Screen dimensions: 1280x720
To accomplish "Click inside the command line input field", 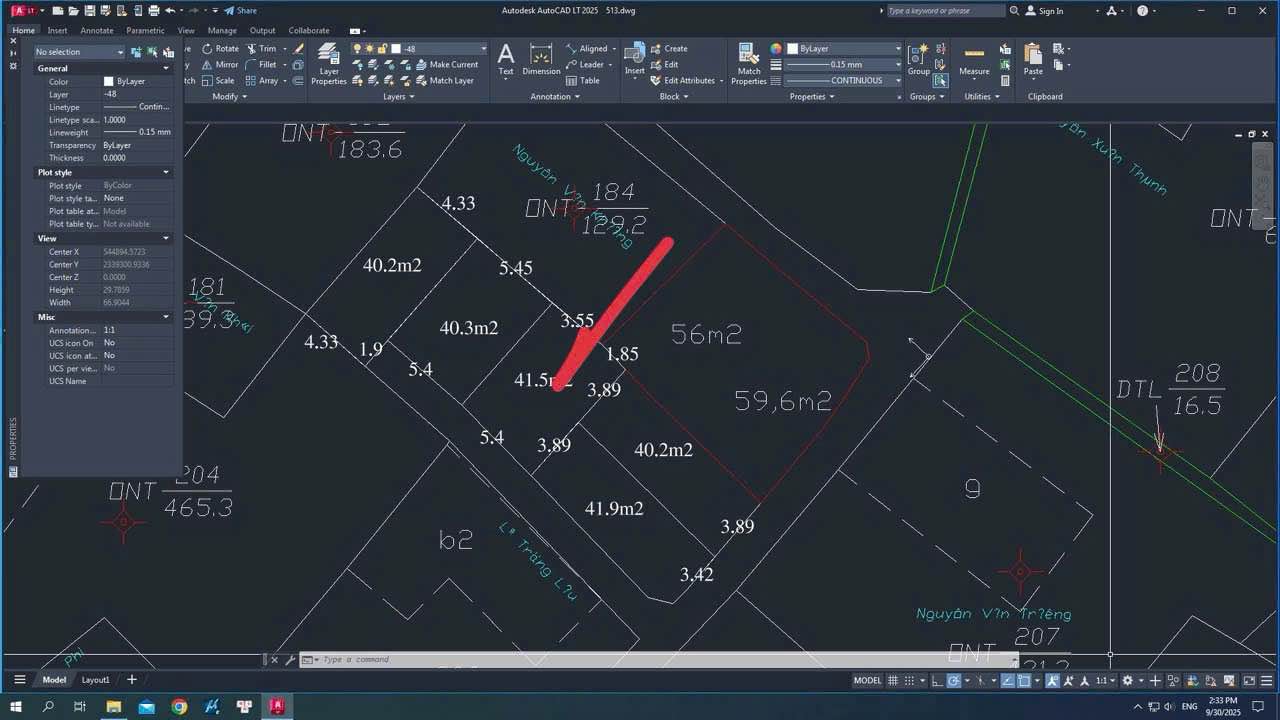I will tap(450, 659).
